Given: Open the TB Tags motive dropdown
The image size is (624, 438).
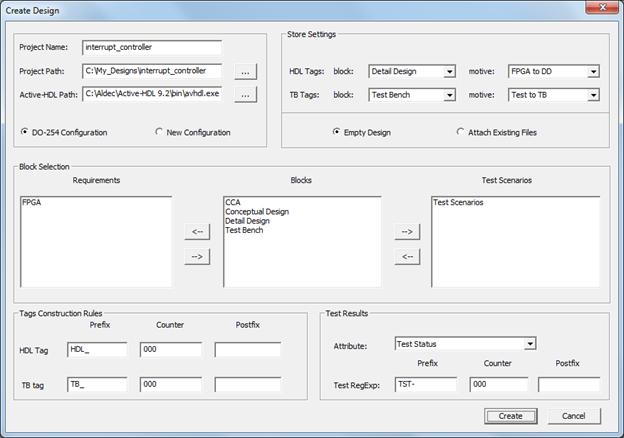Looking at the screenshot, I should (x=593, y=95).
